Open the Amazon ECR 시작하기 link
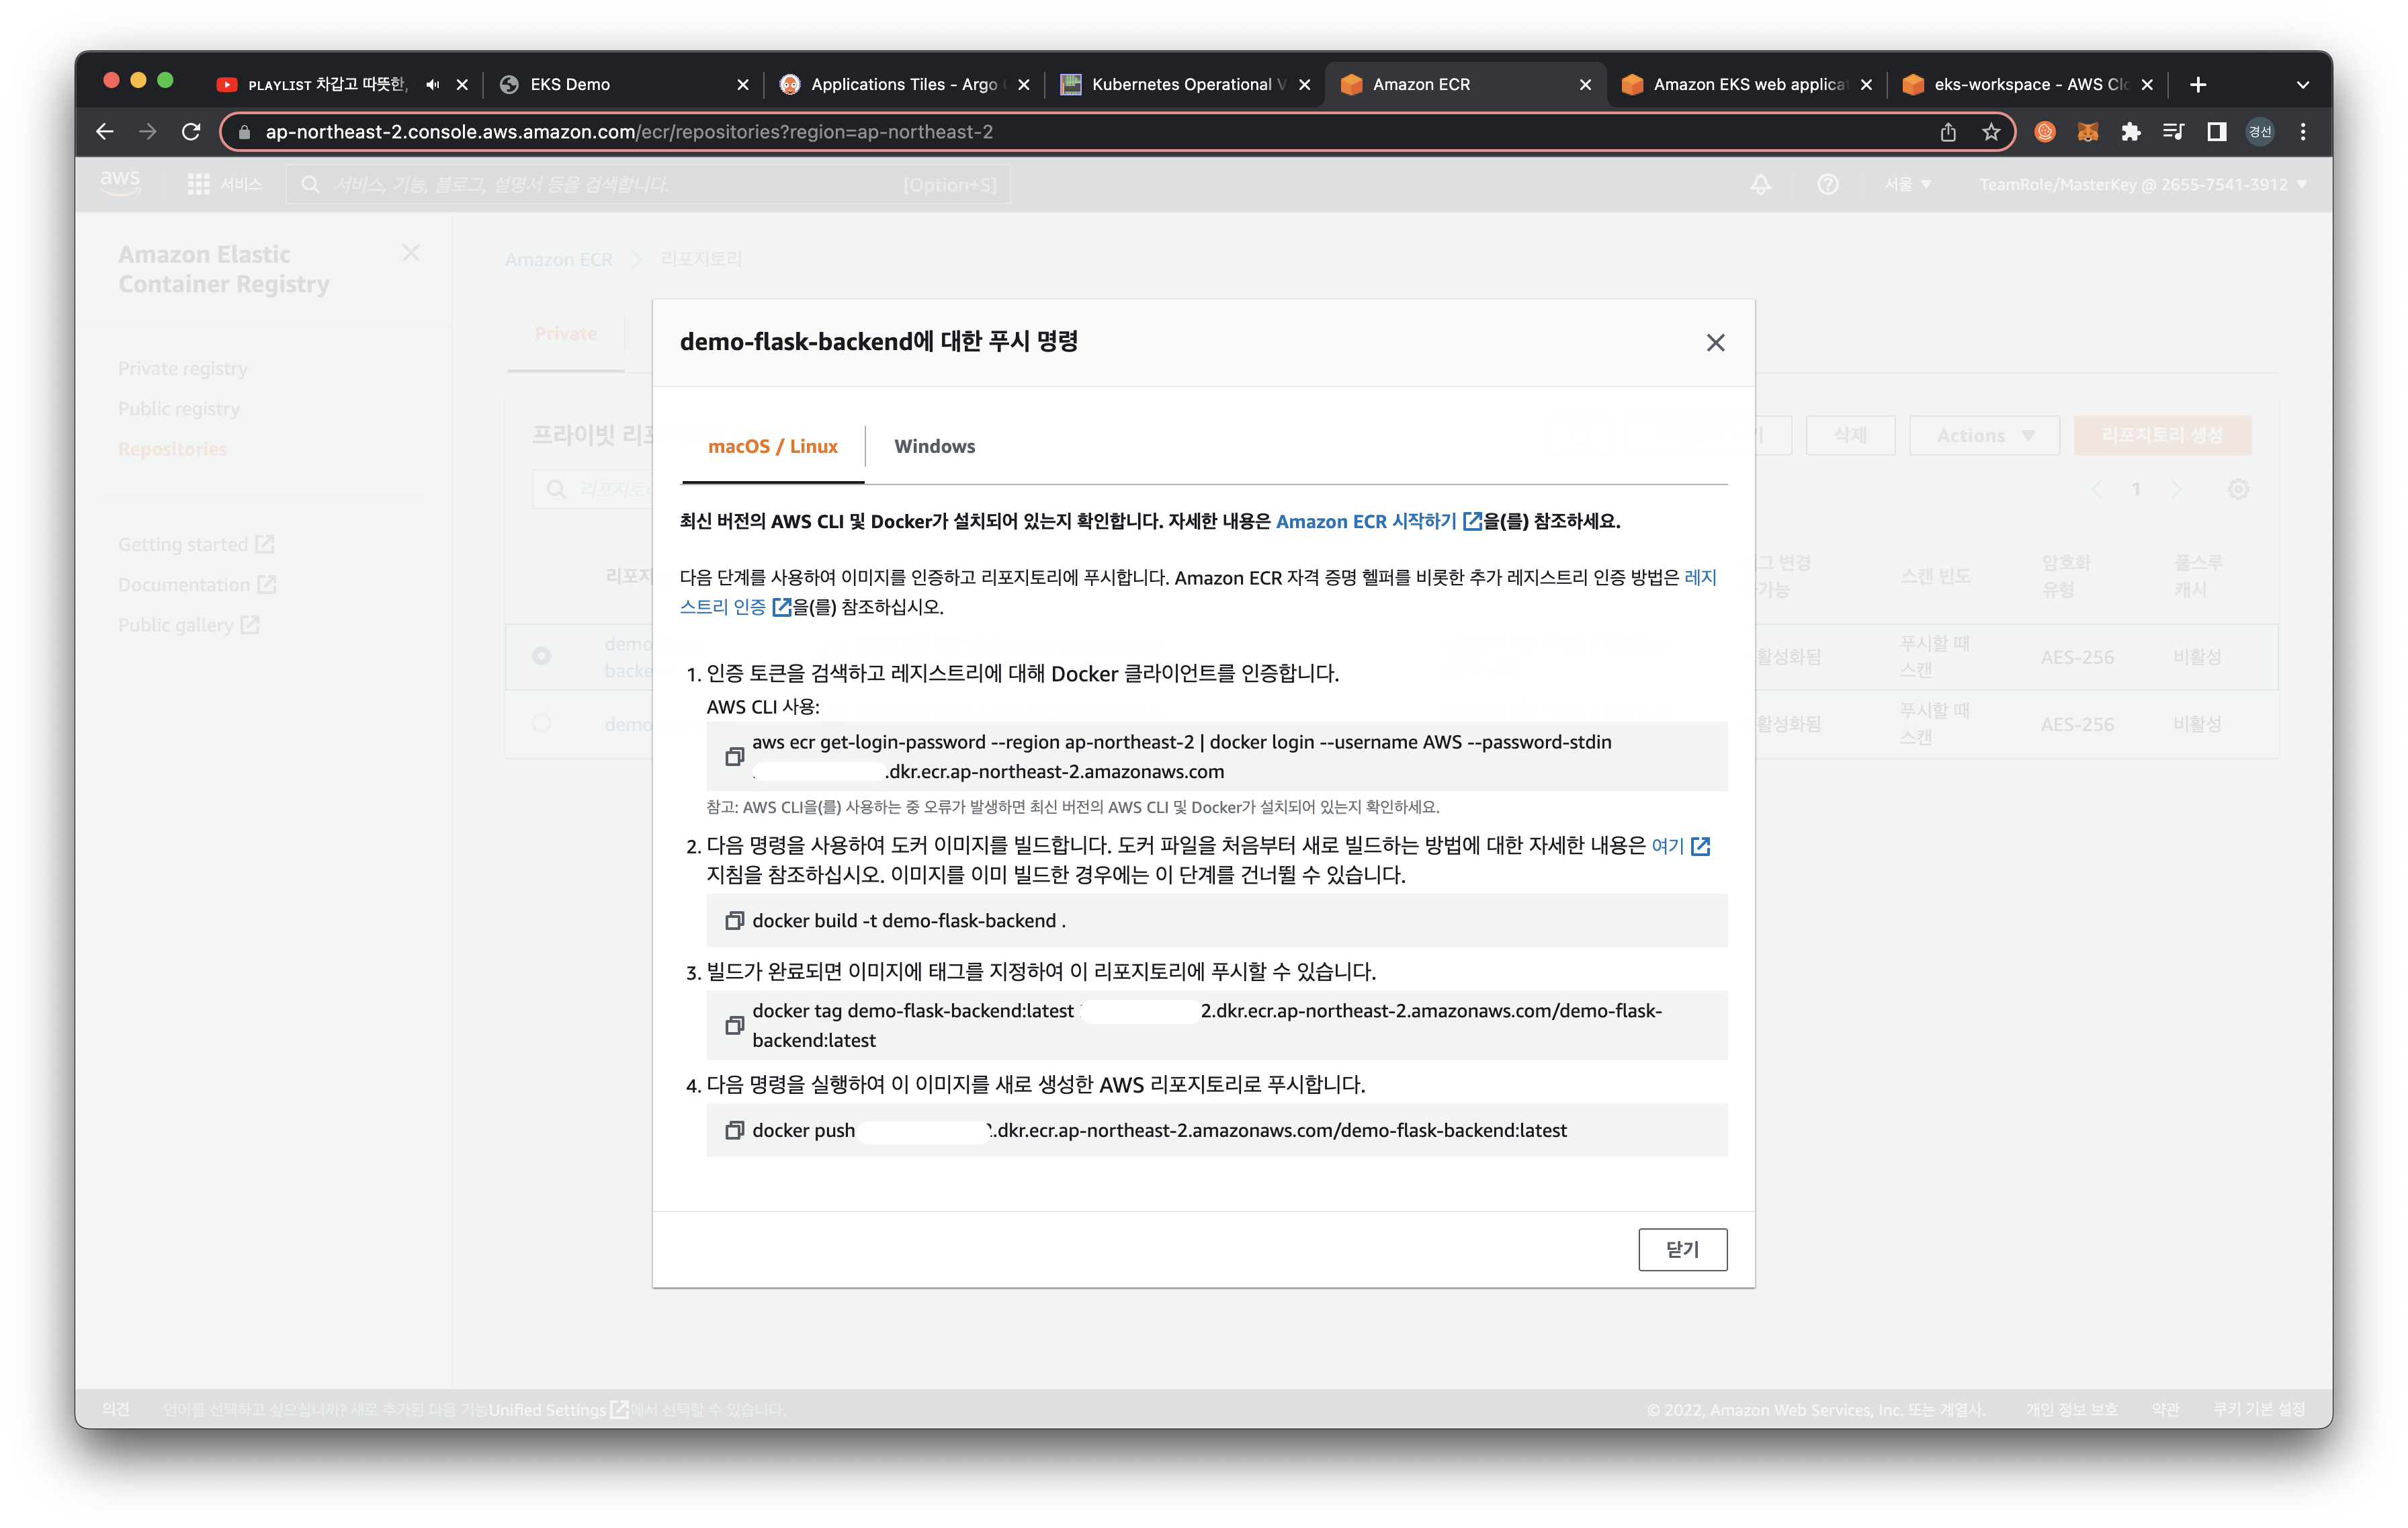The height and width of the screenshot is (1528, 2408). tap(1378, 522)
